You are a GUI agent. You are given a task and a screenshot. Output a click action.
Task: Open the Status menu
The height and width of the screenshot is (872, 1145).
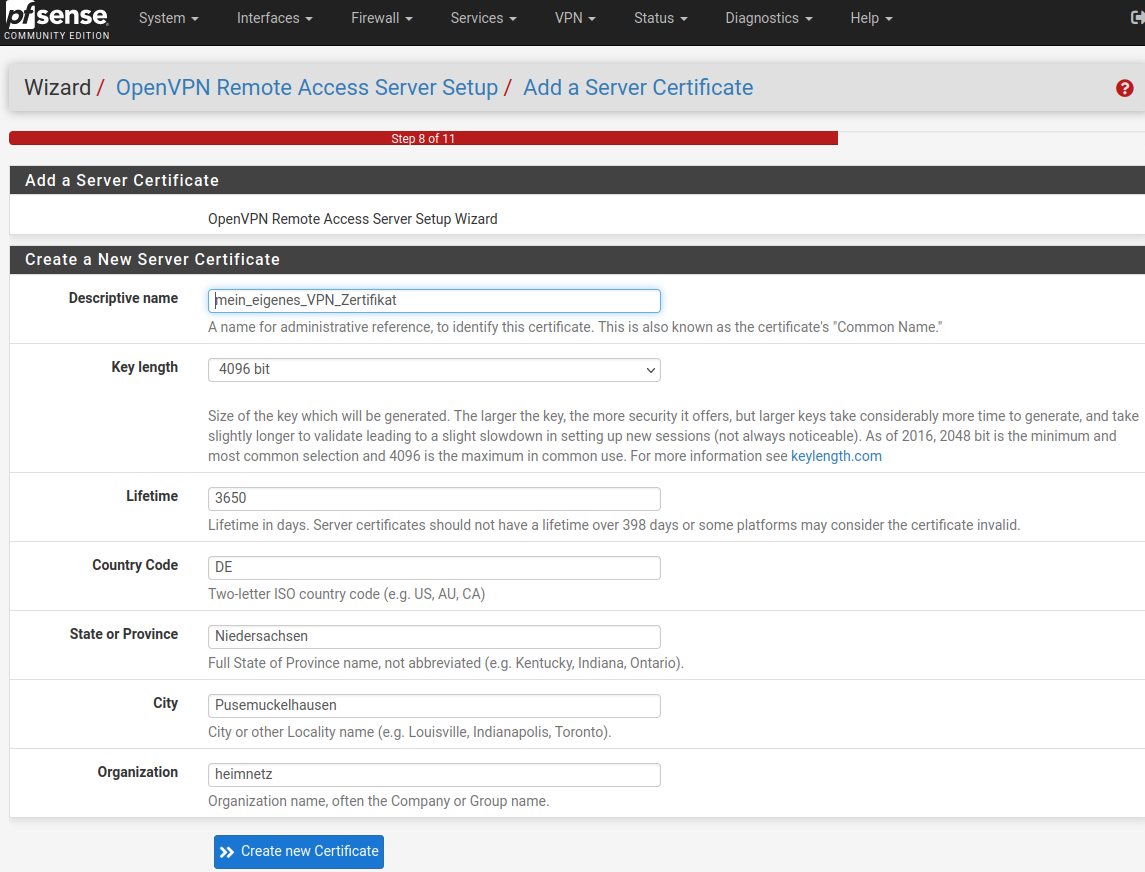pyautogui.click(x=661, y=18)
